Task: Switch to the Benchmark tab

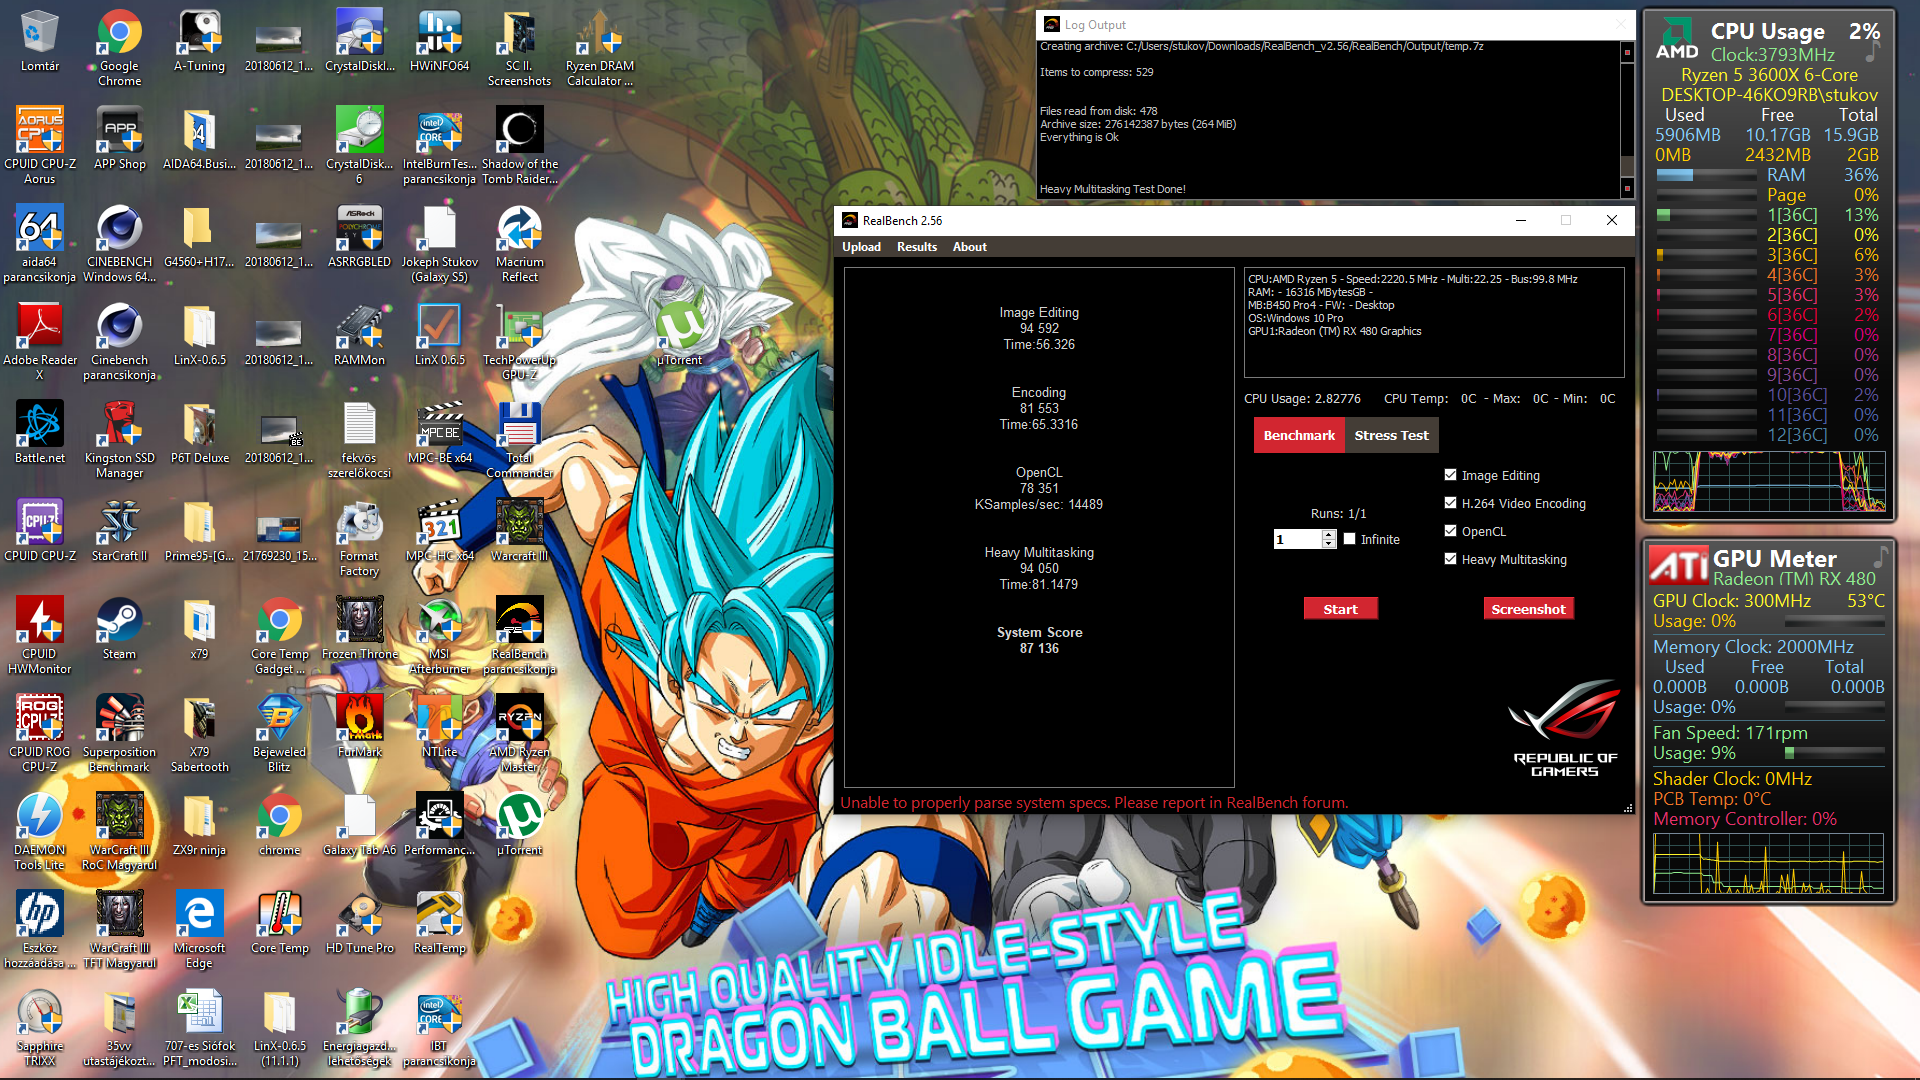Action: point(1299,435)
